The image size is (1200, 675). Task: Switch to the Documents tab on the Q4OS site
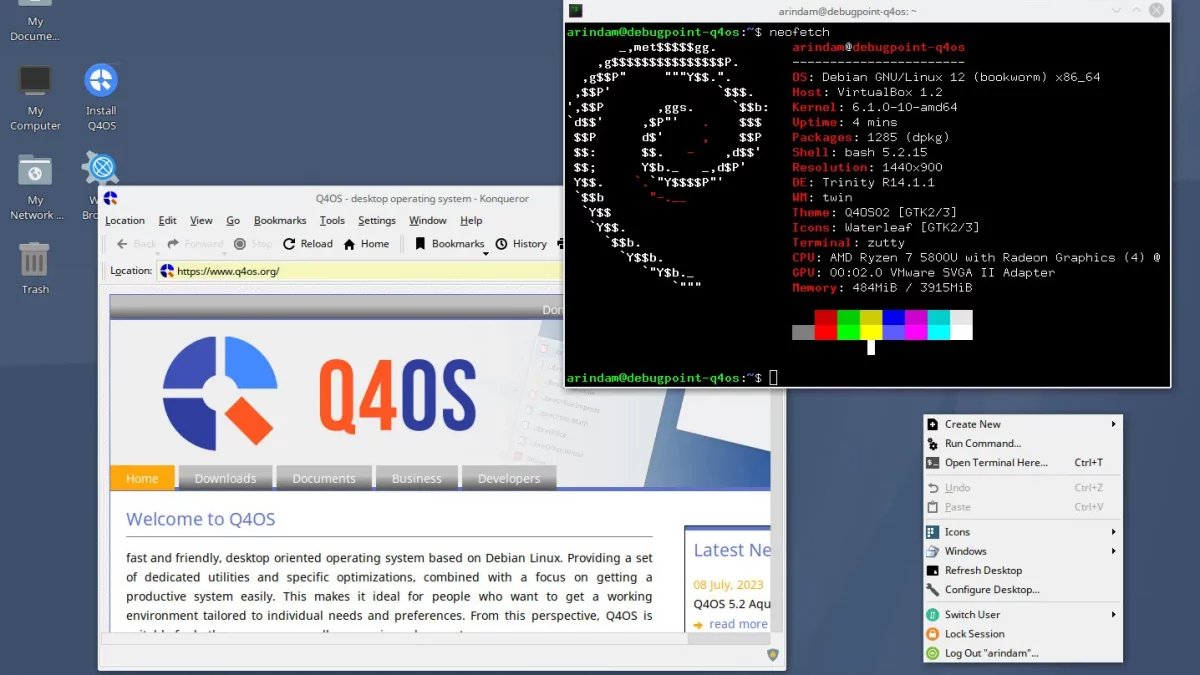(324, 478)
